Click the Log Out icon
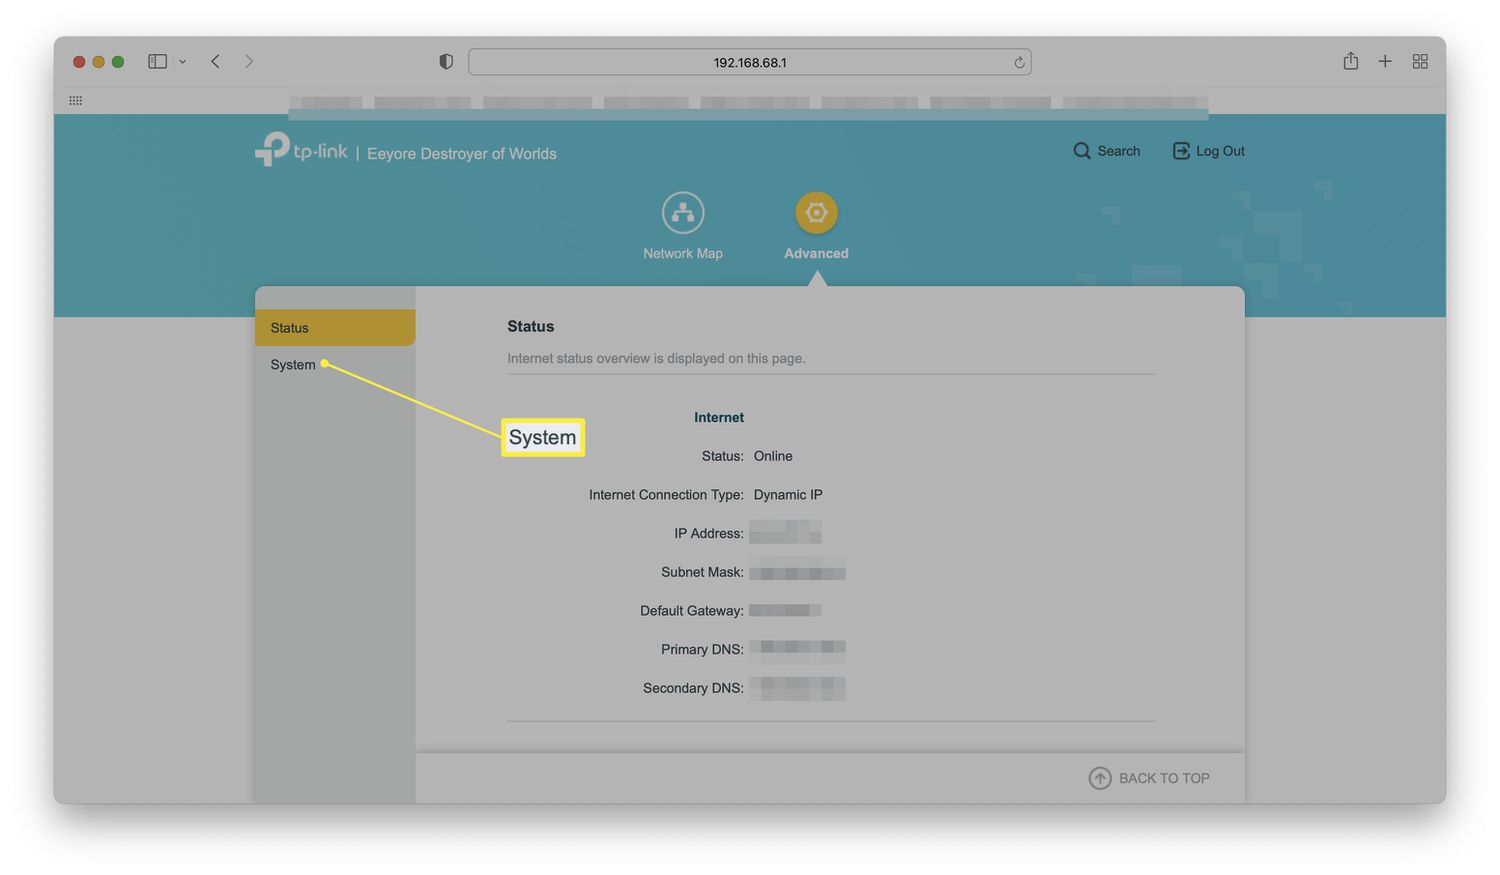1500x875 pixels. (x=1181, y=151)
